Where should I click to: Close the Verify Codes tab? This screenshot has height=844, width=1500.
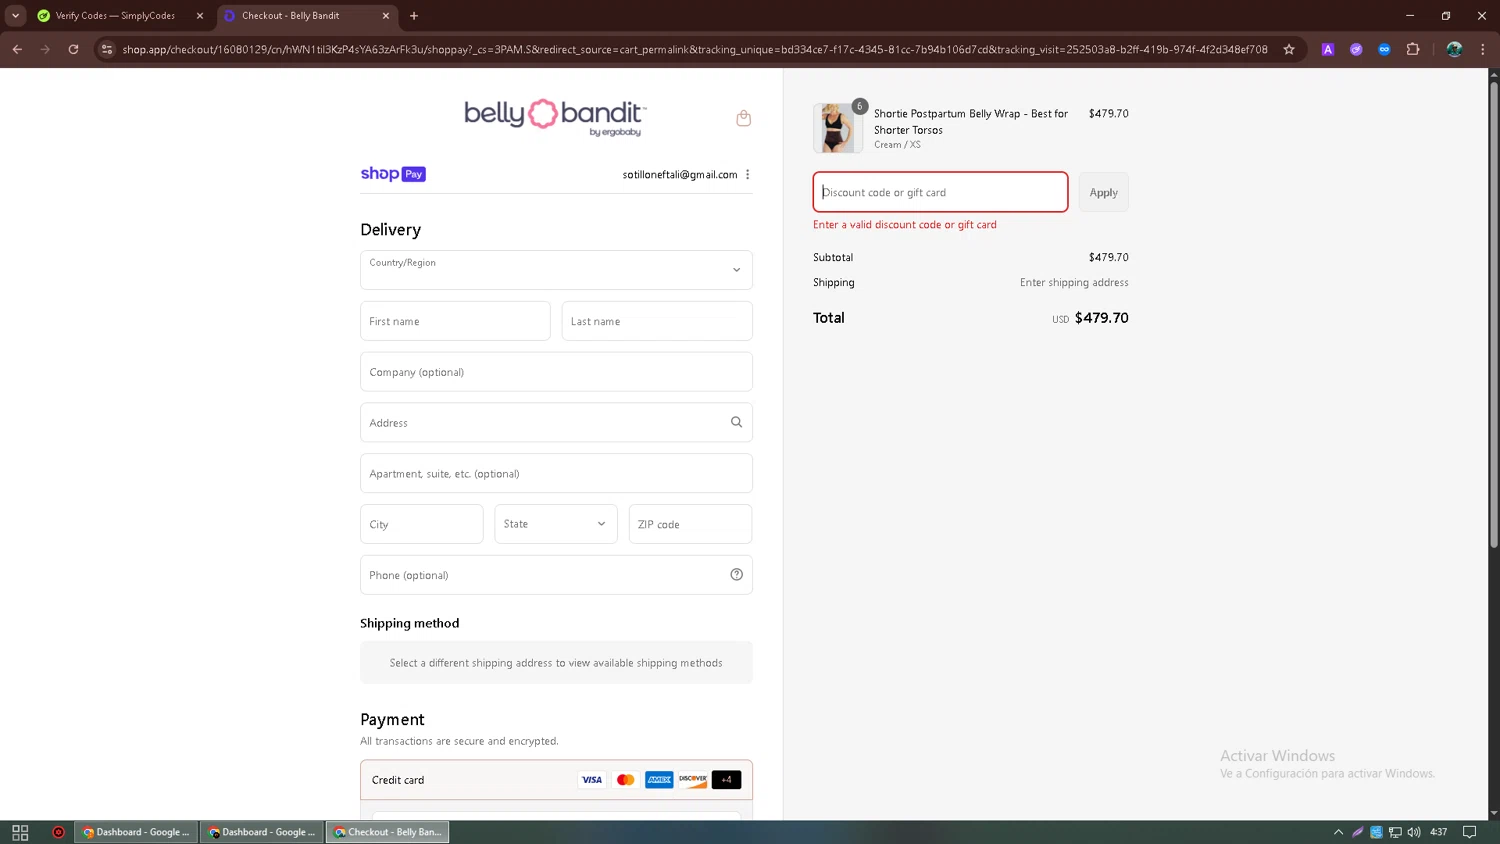coord(200,16)
